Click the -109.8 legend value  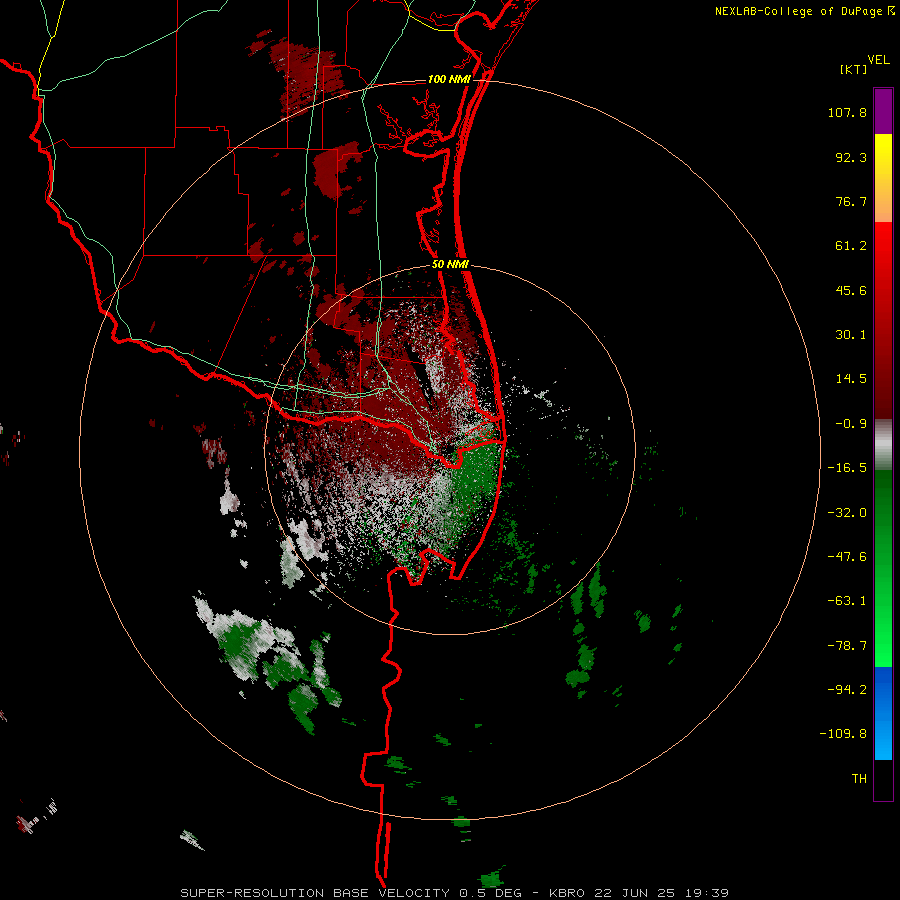pyautogui.click(x=844, y=734)
